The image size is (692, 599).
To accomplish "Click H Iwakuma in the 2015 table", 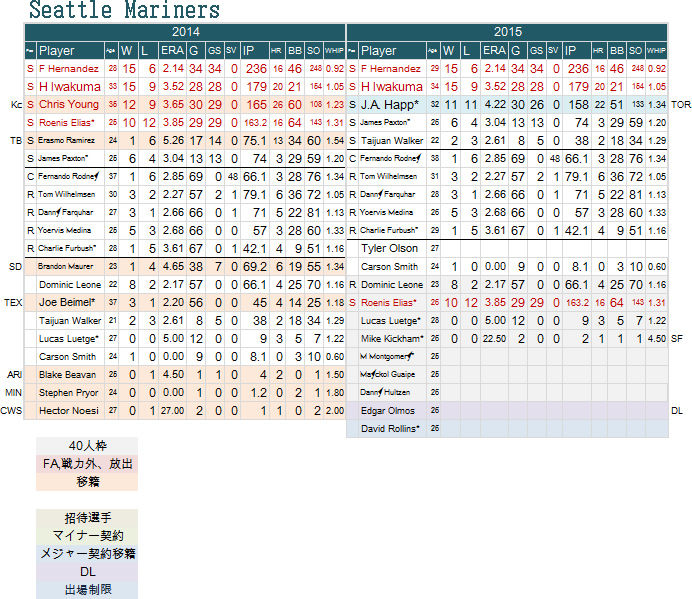I will click(x=392, y=87).
